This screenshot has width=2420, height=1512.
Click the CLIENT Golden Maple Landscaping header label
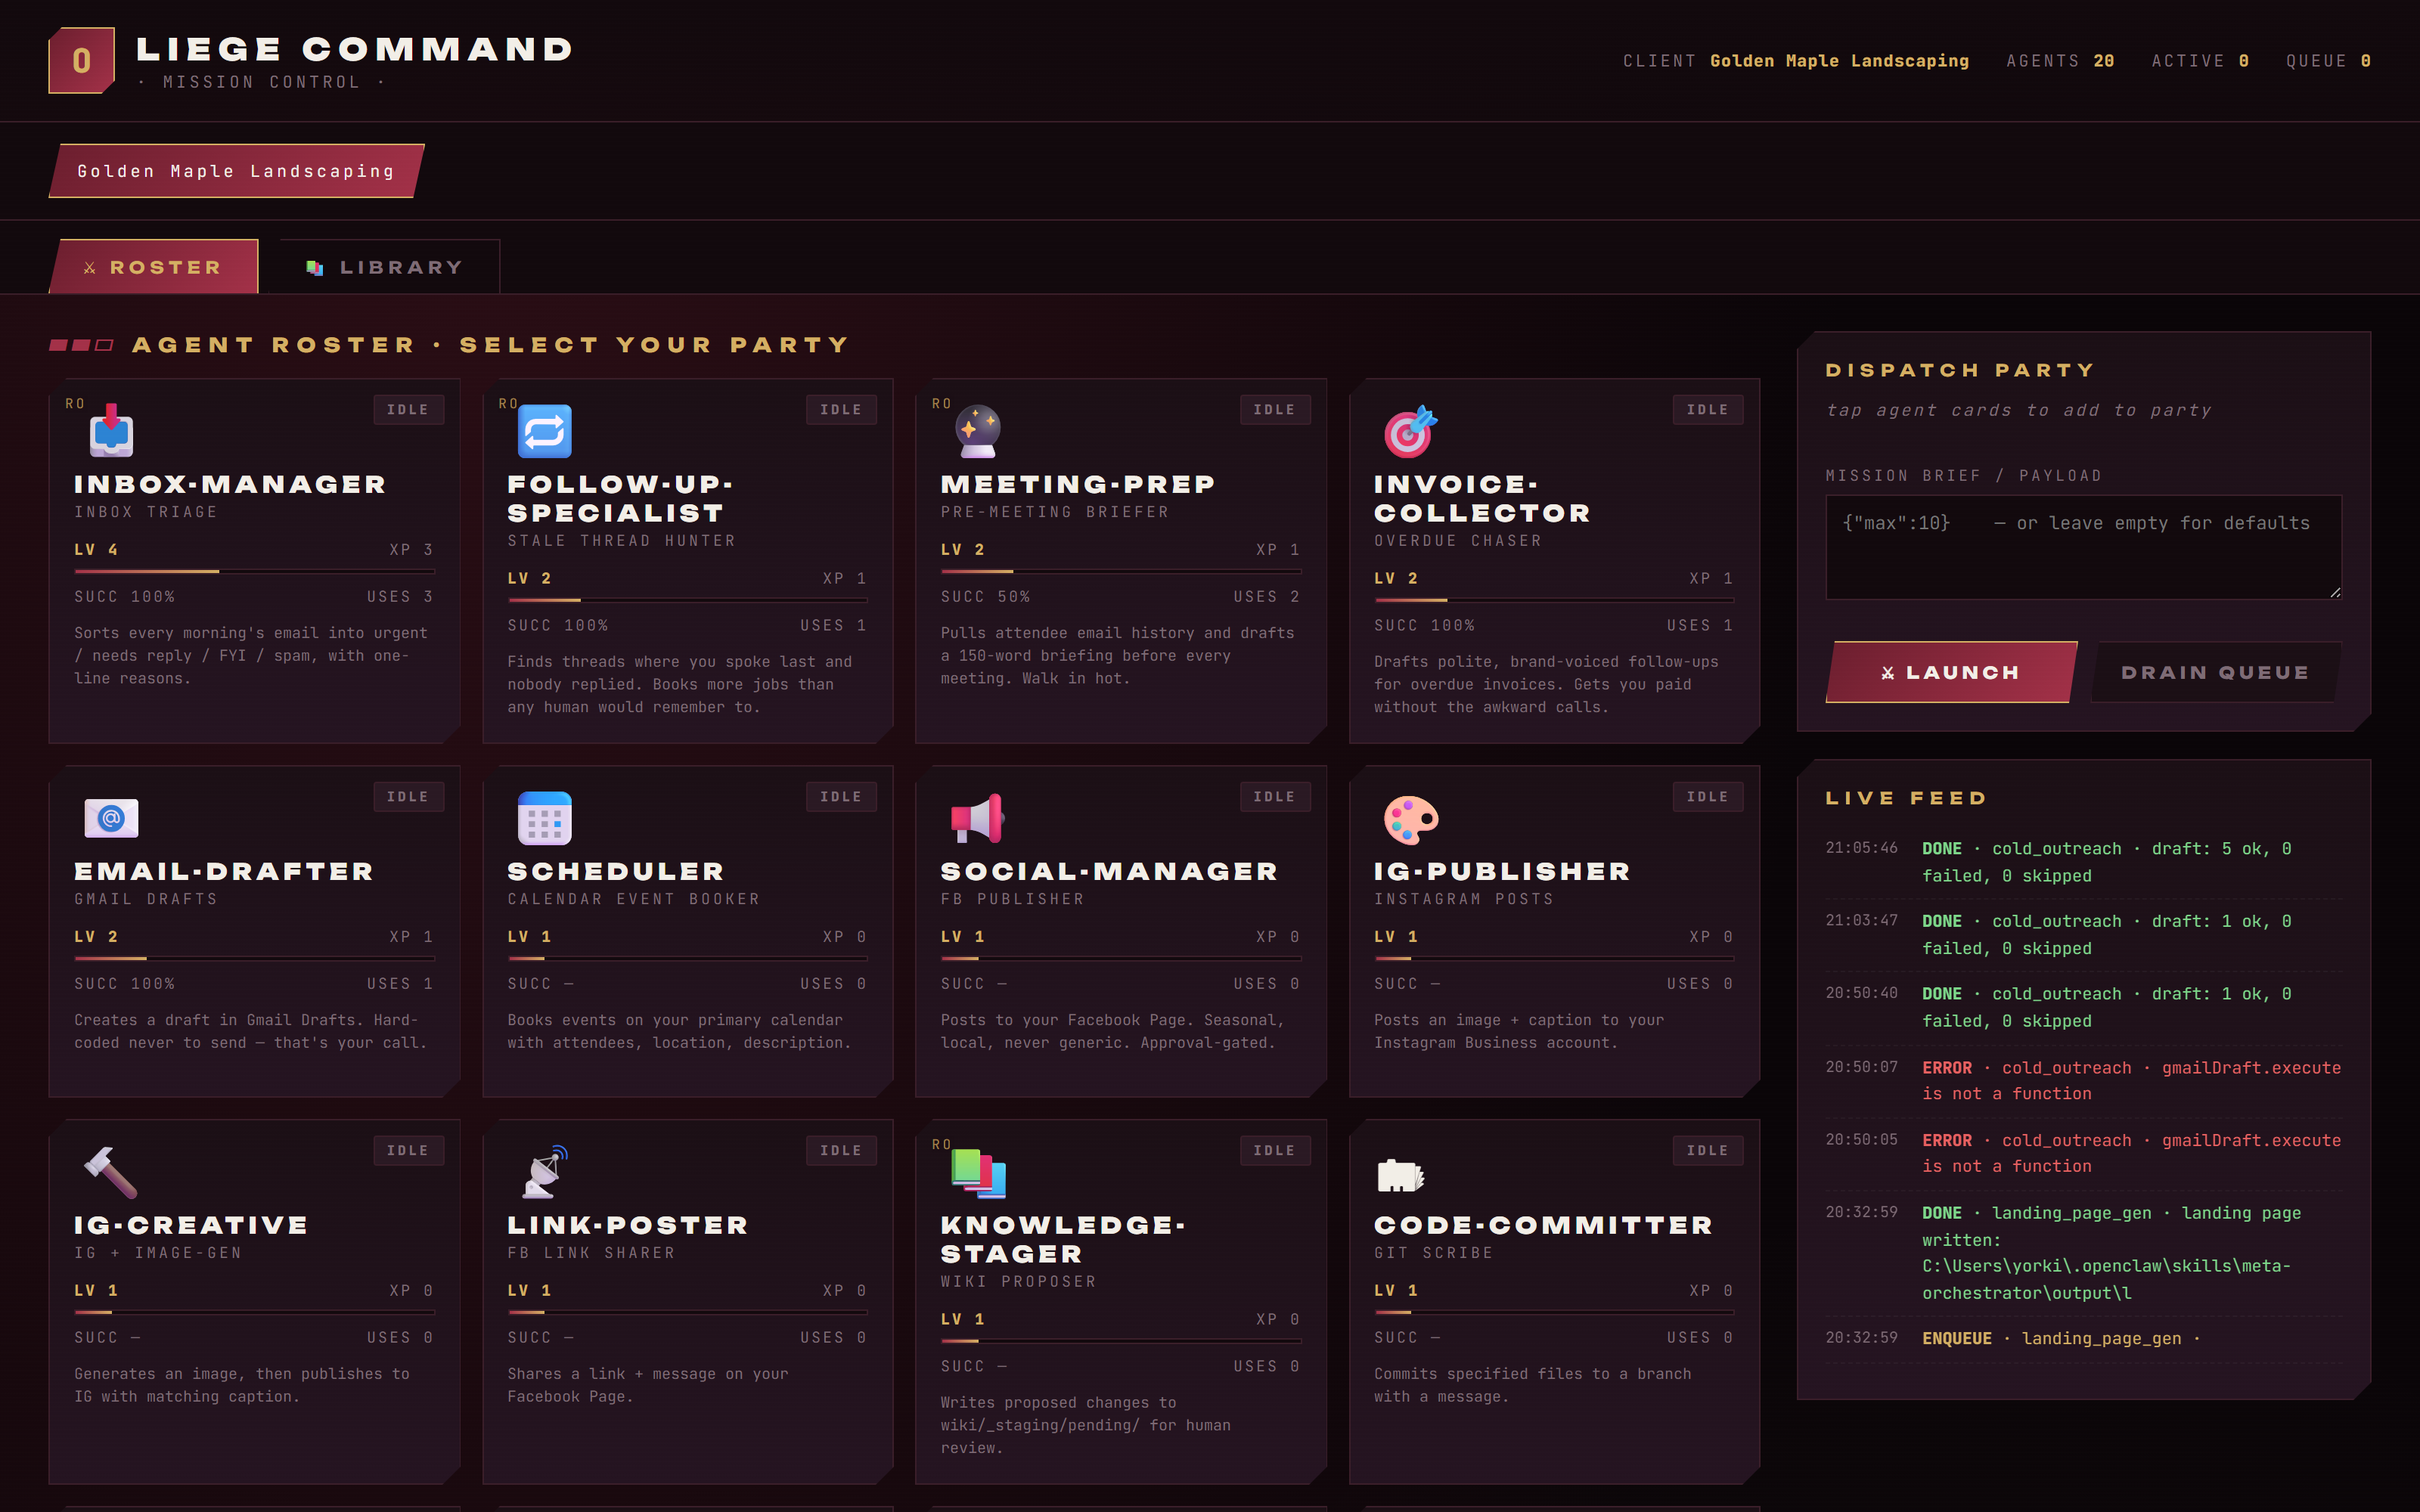(x=1796, y=61)
